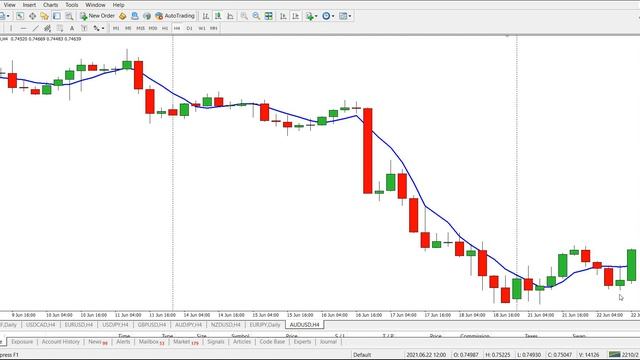640x360 pixels.
Task: Switch to the AUDJPY,H4 chart tab
Action: 188,324
